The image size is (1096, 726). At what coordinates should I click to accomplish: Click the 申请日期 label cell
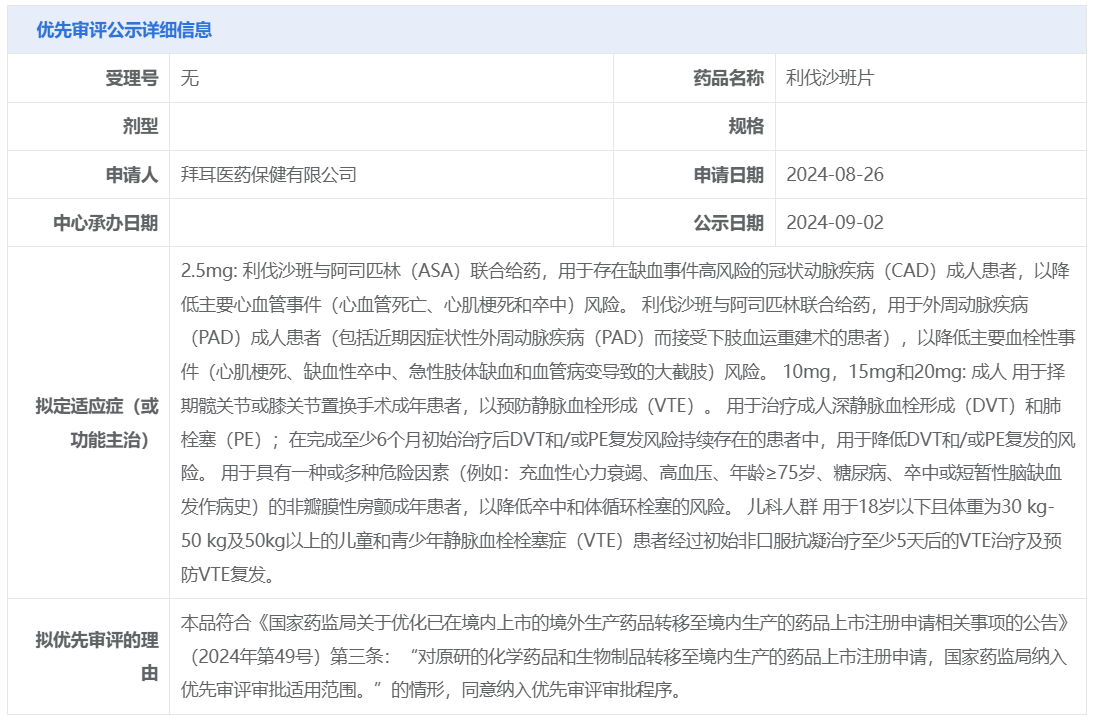[x=694, y=175]
